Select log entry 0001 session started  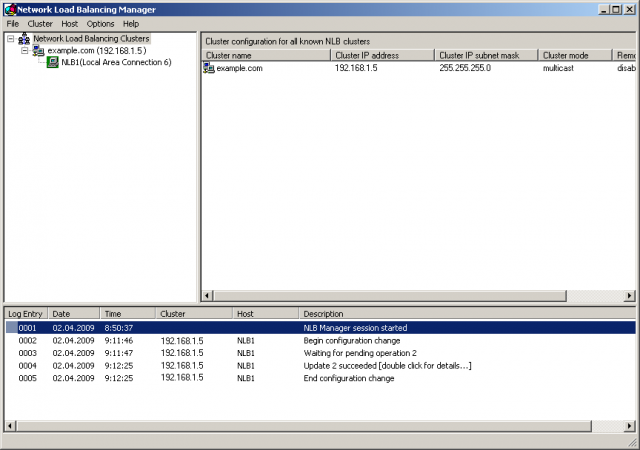320,328
